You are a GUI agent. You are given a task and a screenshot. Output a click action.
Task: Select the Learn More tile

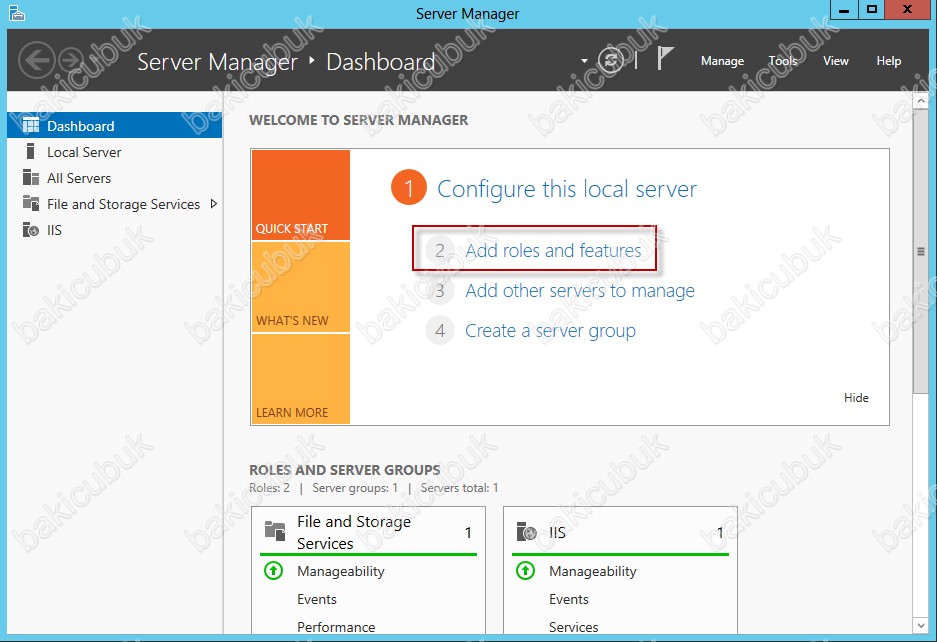tap(301, 379)
